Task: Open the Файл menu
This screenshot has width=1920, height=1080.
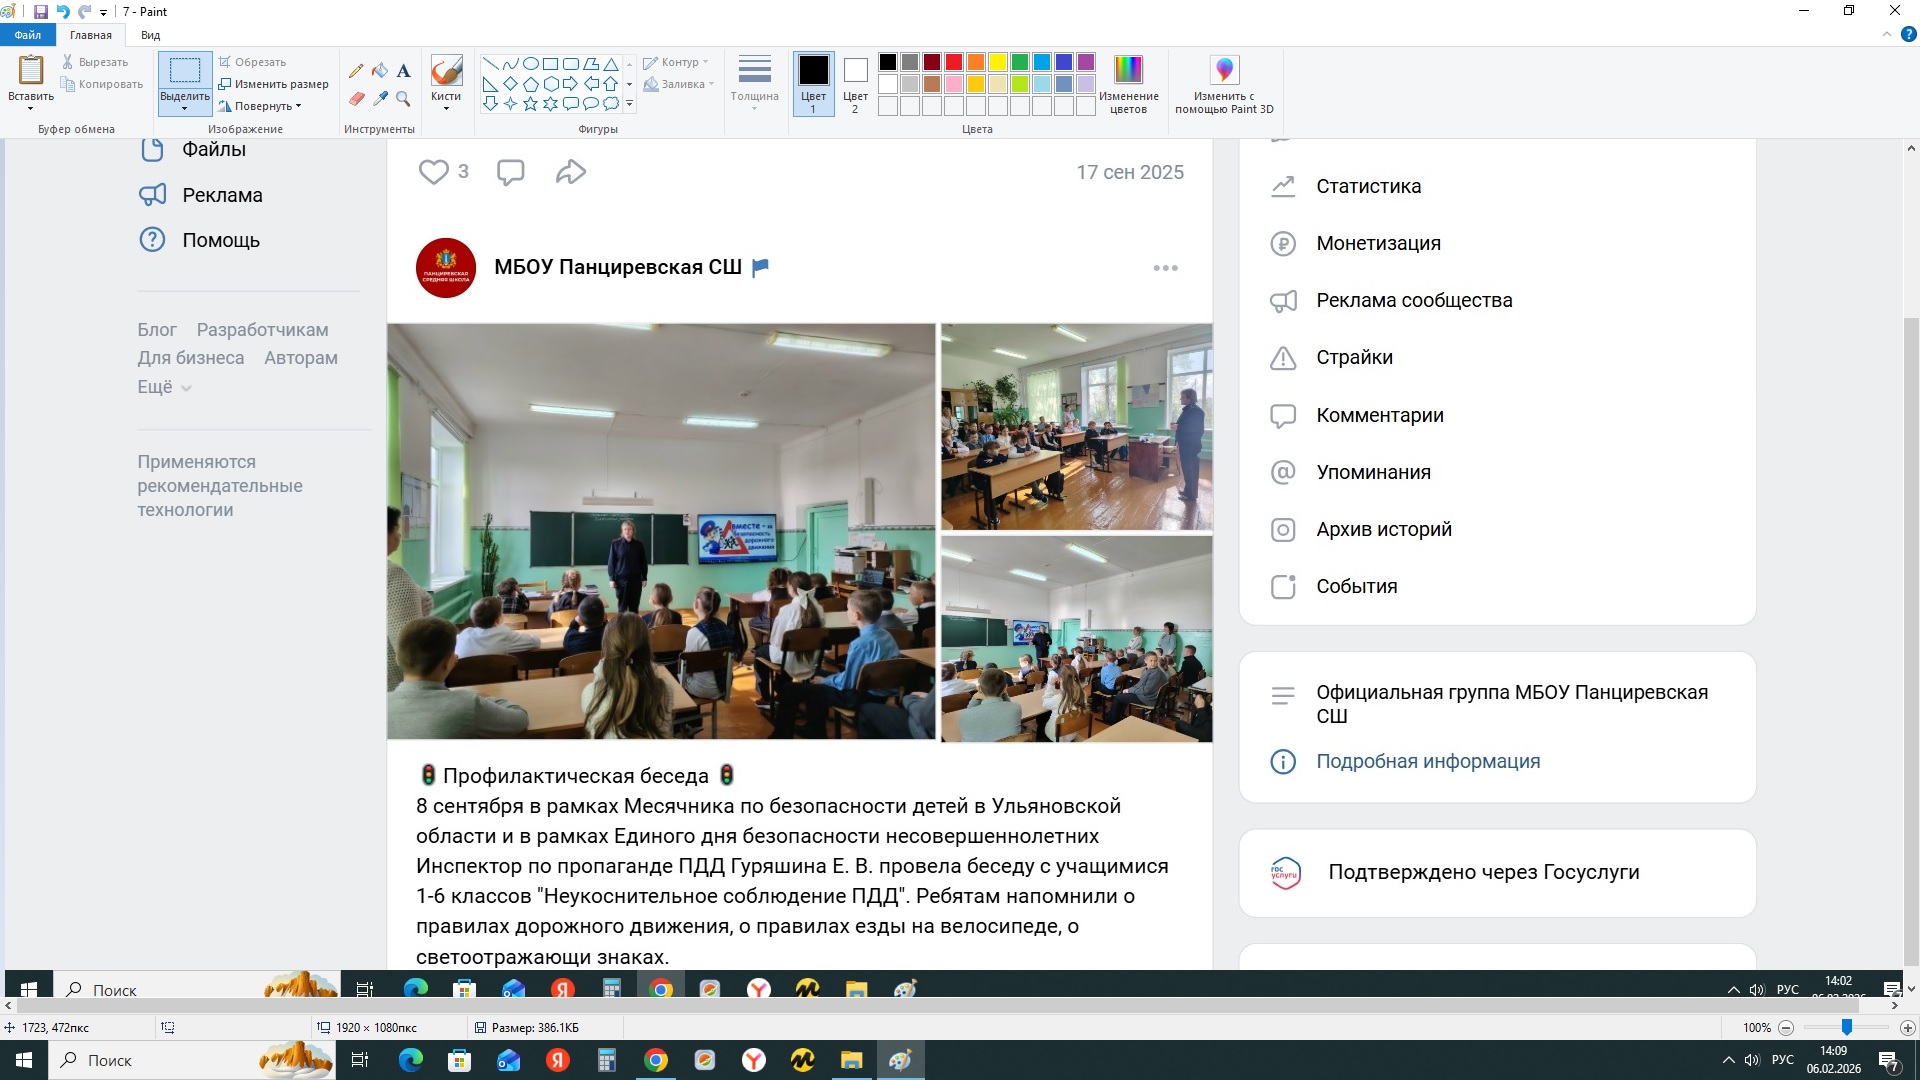Action: (27, 34)
